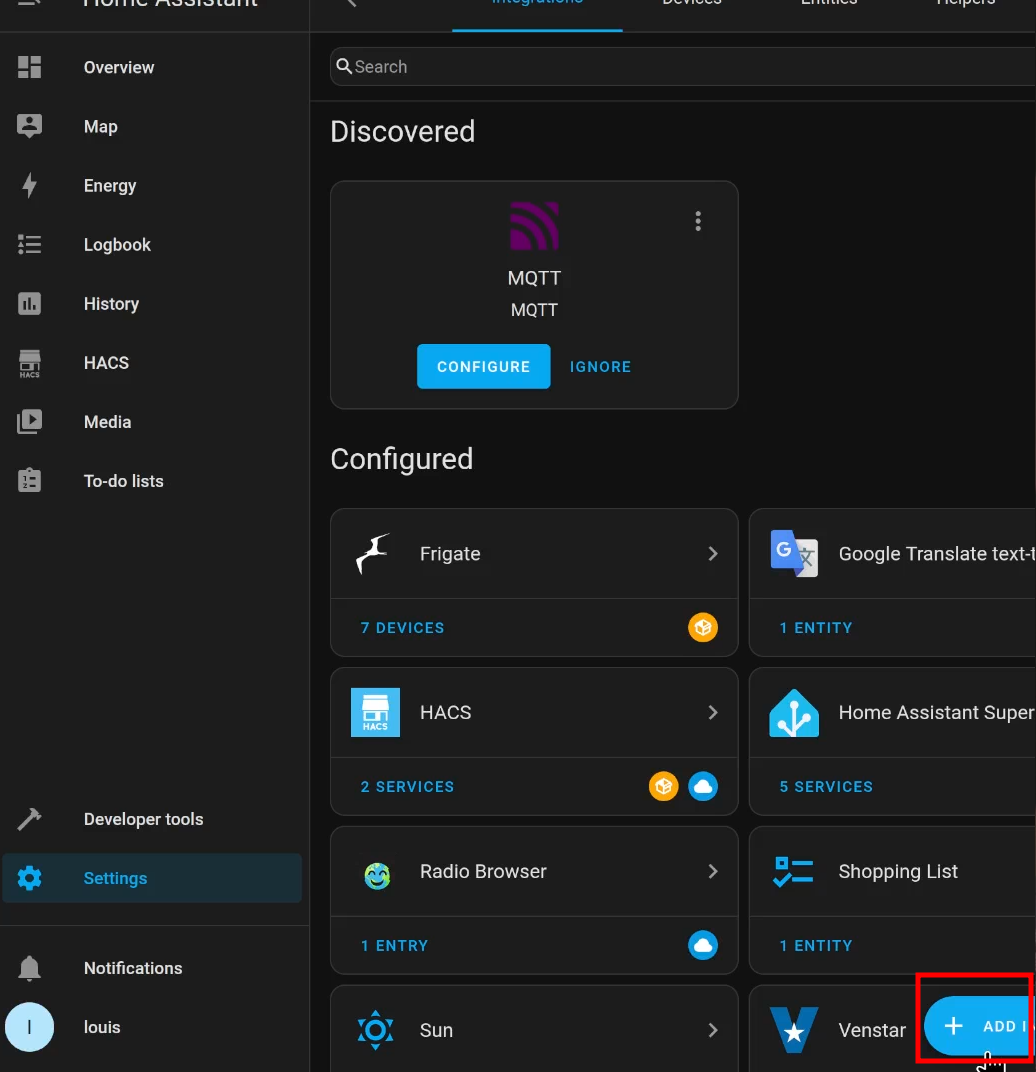Viewport: 1036px width, 1072px height.
Task: Click Frigate's orange custom integration badge
Action: (x=703, y=628)
